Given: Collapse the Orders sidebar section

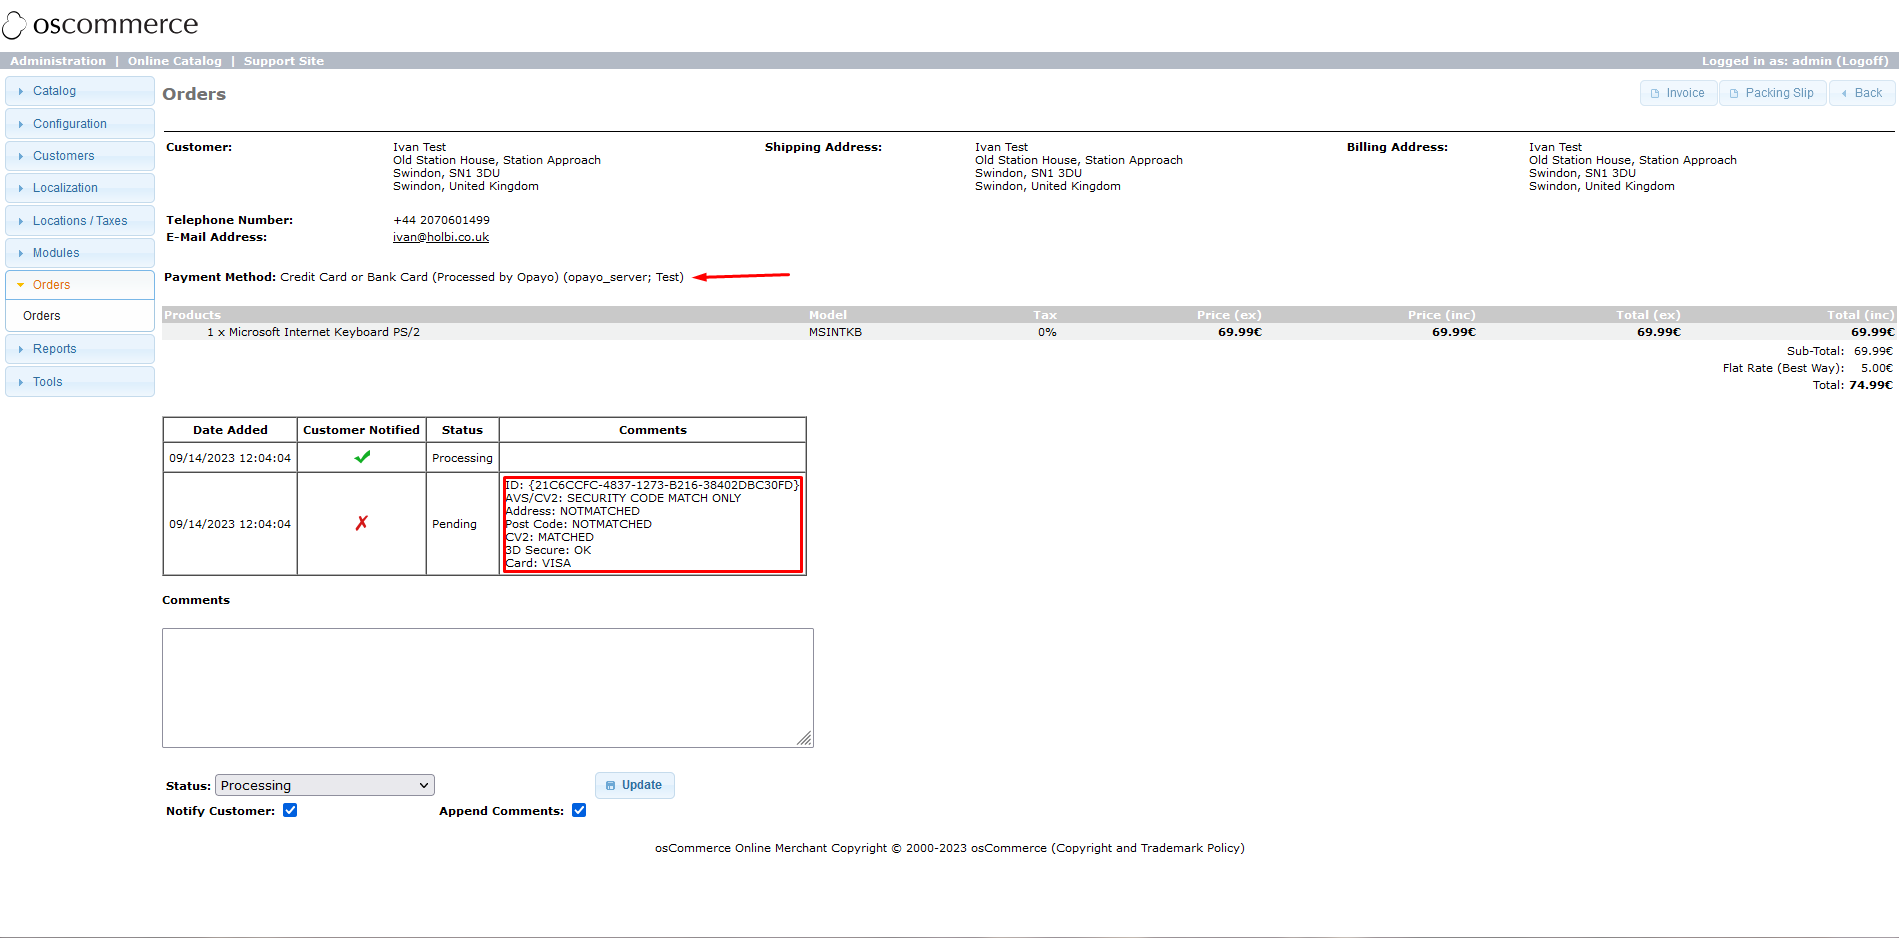Looking at the screenshot, I should pos(51,285).
